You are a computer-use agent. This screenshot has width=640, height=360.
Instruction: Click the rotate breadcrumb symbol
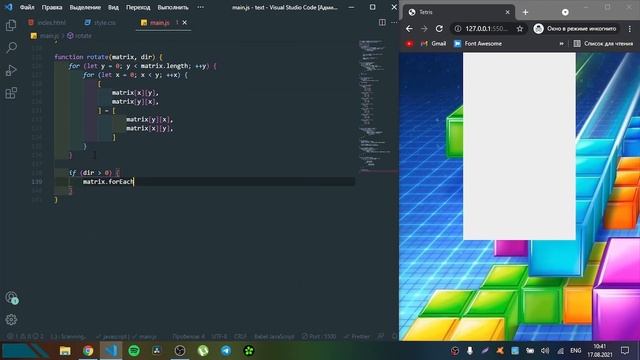click(x=79, y=36)
